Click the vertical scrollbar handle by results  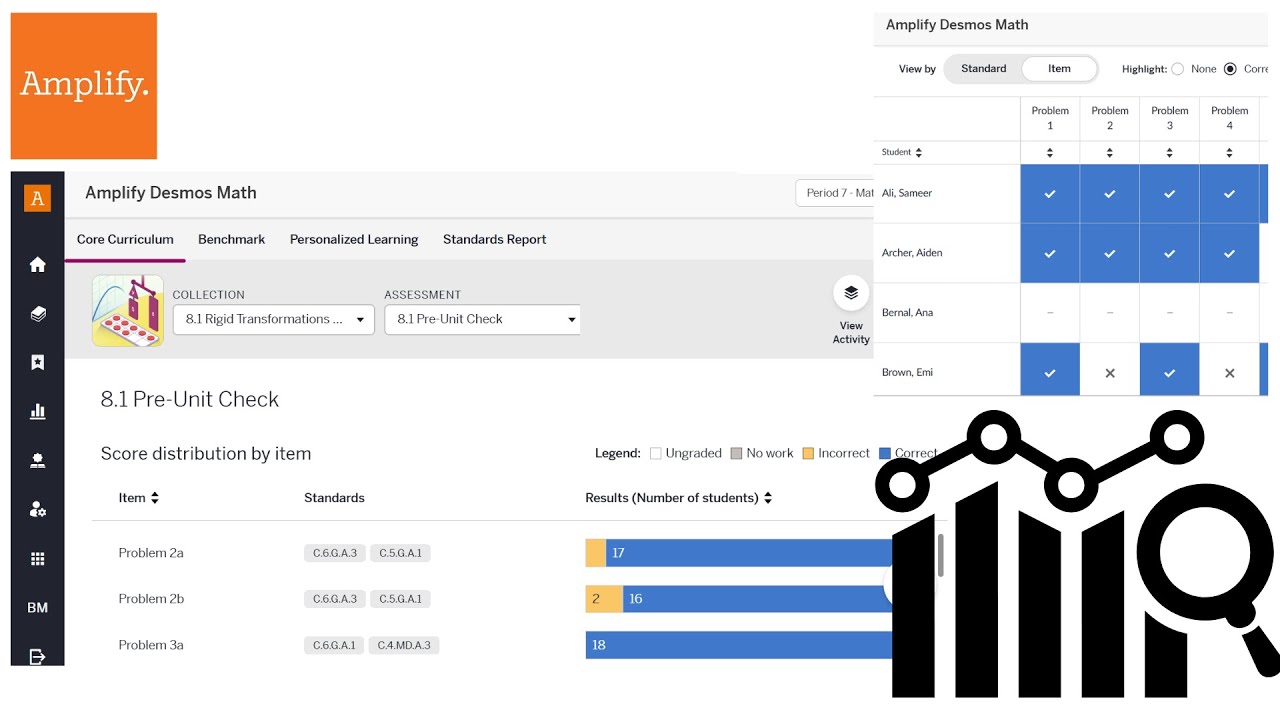point(941,555)
